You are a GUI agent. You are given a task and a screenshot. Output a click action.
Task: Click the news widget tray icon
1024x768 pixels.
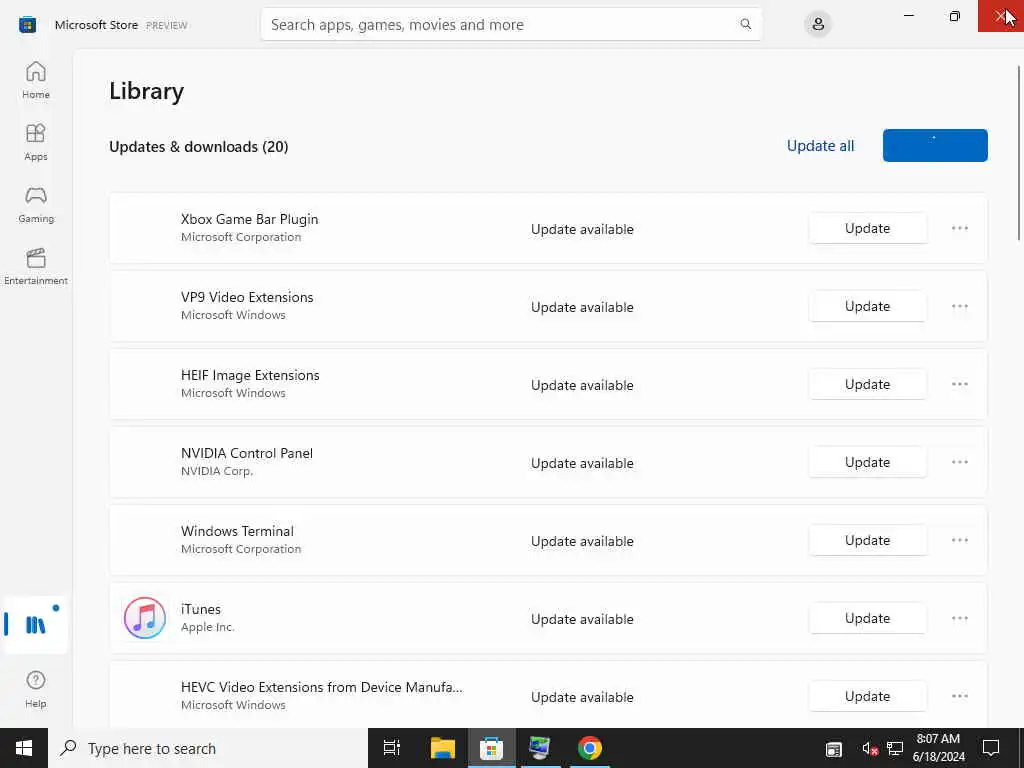pos(834,749)
